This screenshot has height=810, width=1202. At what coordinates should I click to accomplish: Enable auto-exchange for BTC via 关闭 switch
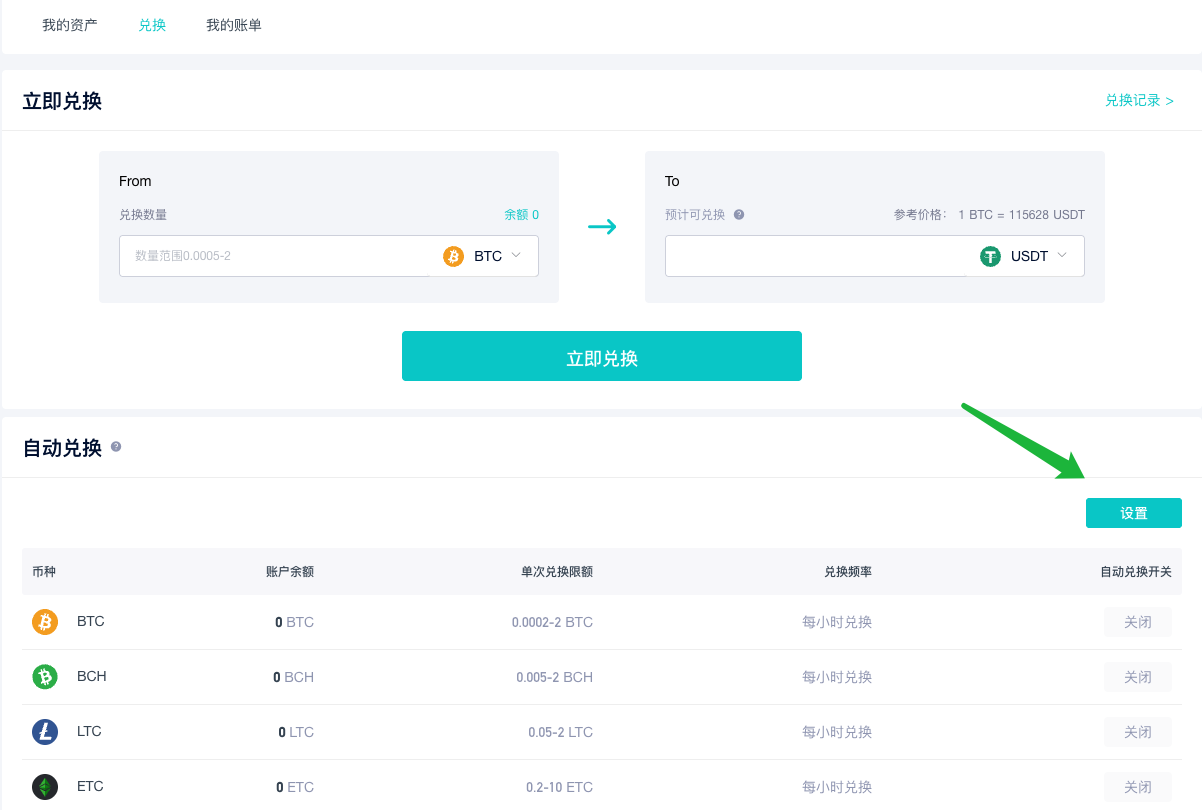point(1137,621)
